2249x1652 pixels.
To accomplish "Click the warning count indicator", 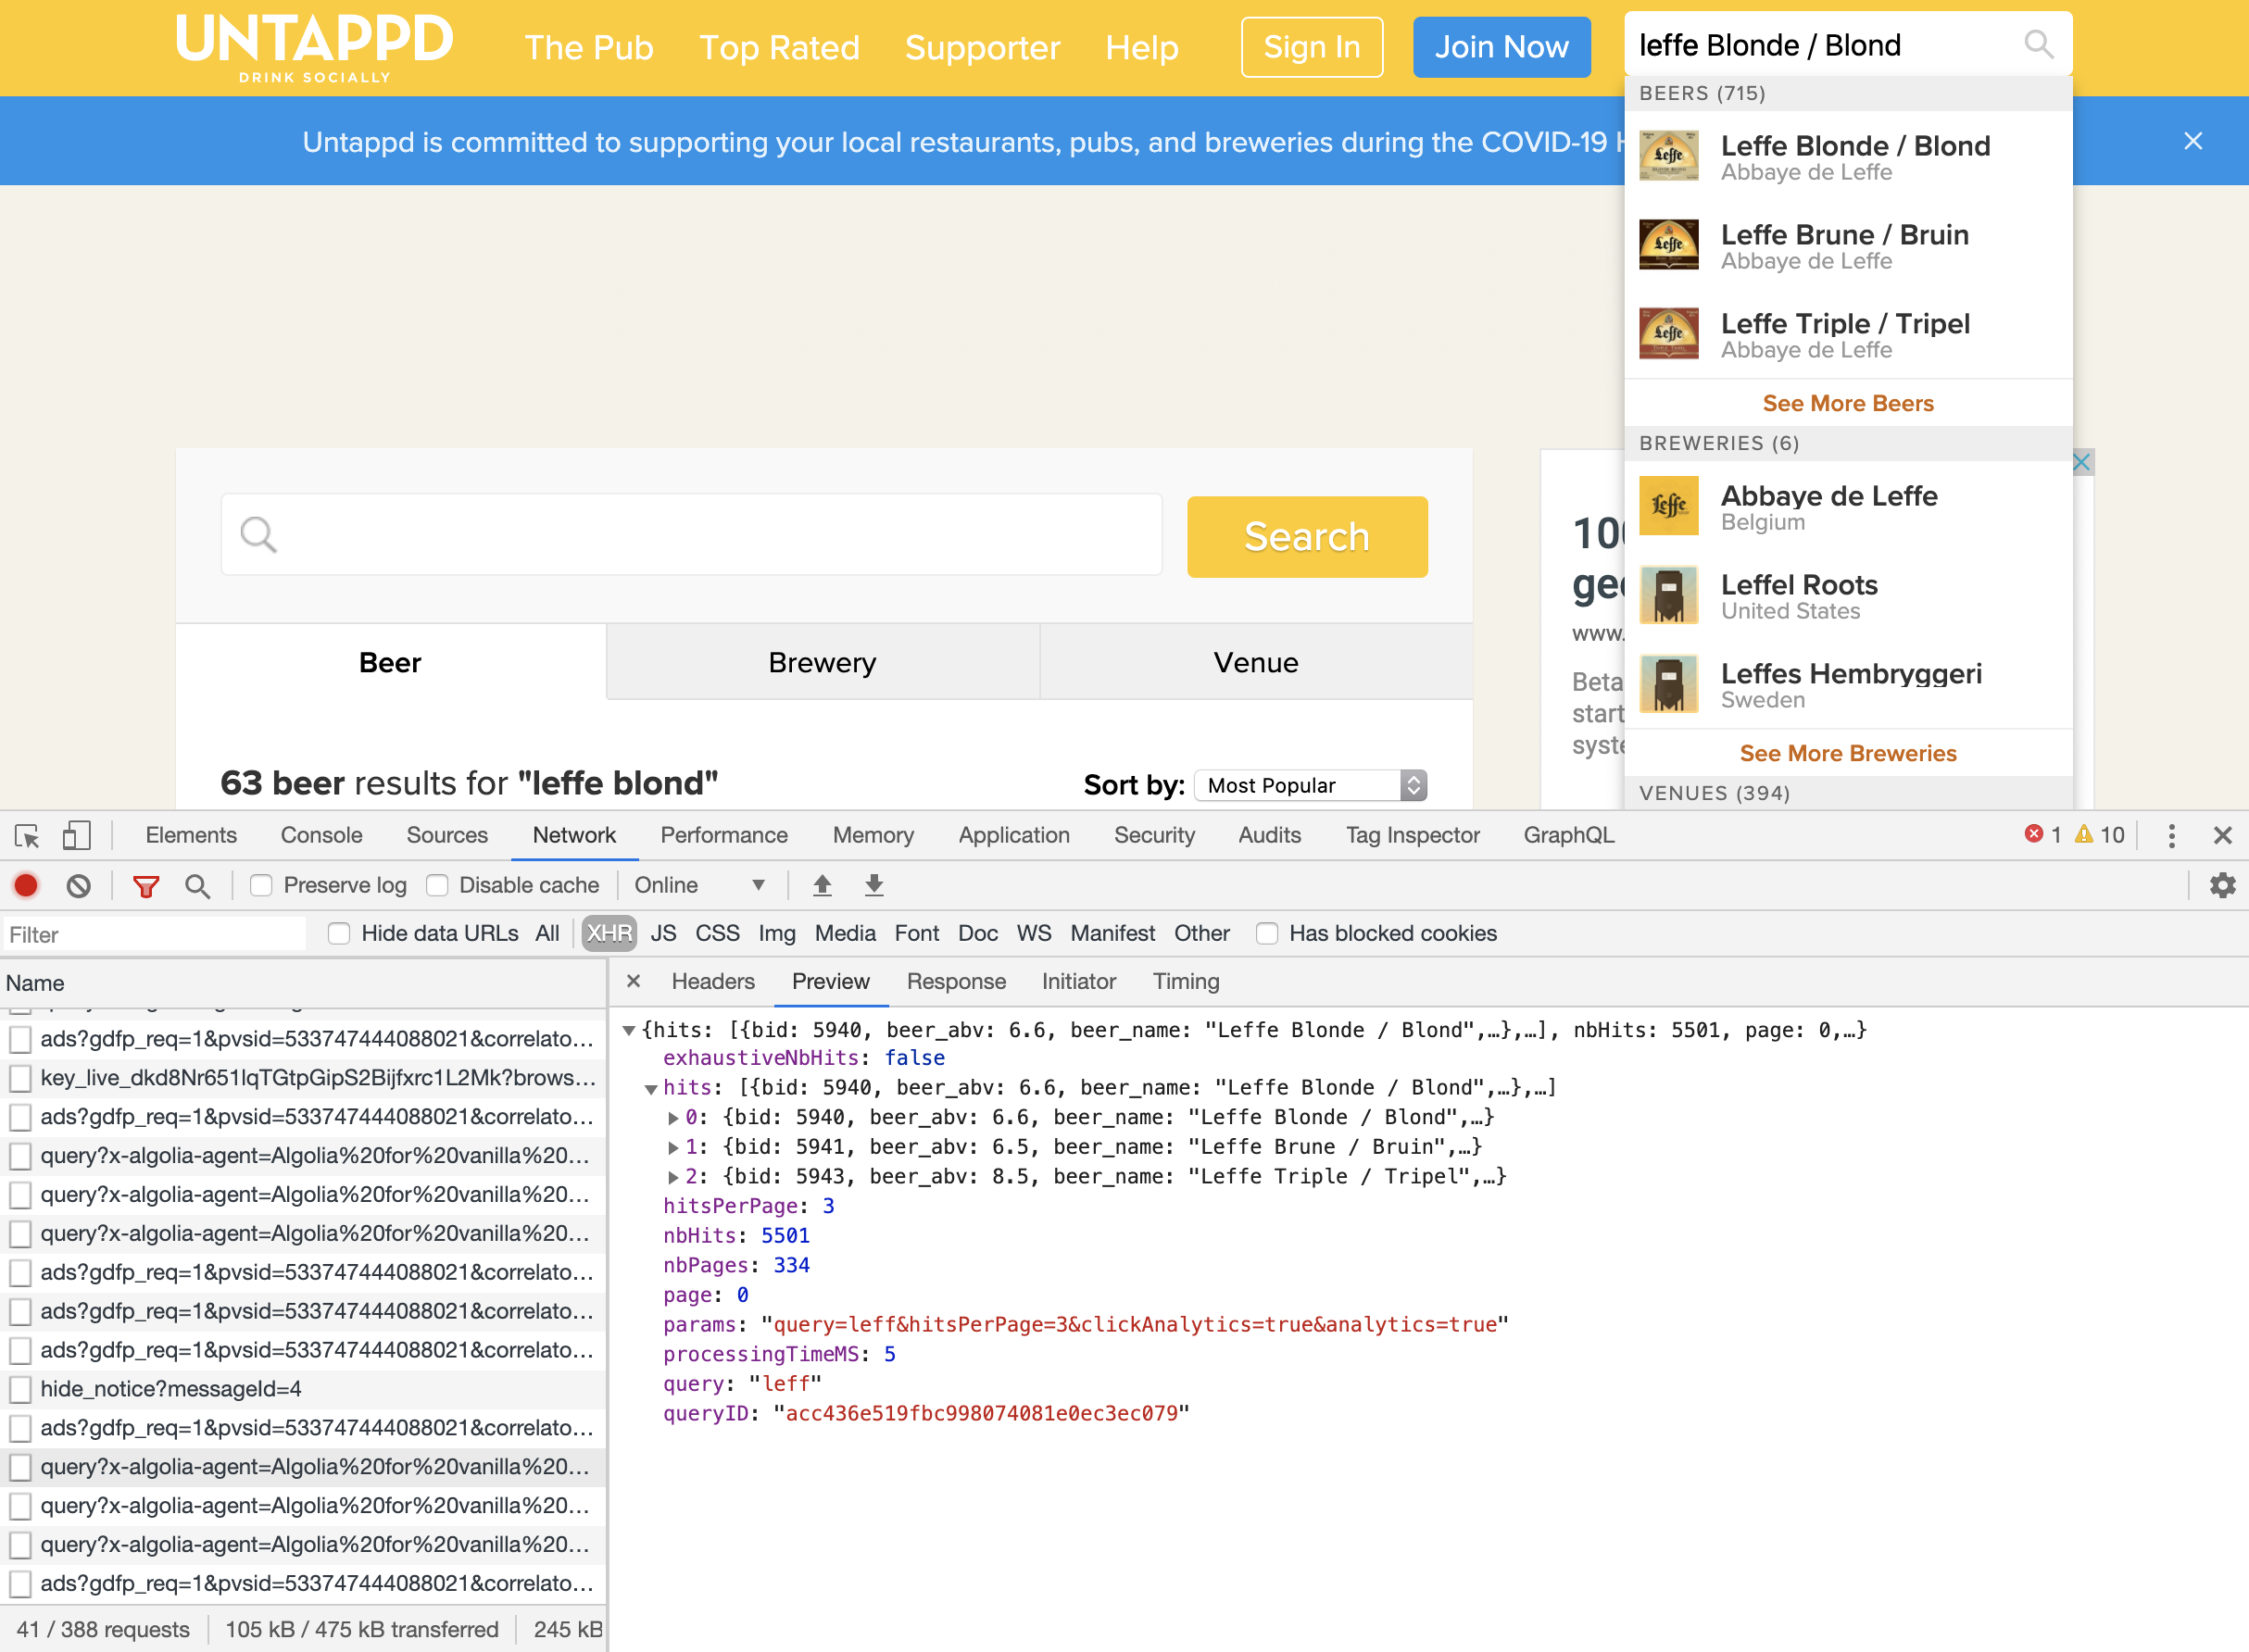I will 2098,835.
